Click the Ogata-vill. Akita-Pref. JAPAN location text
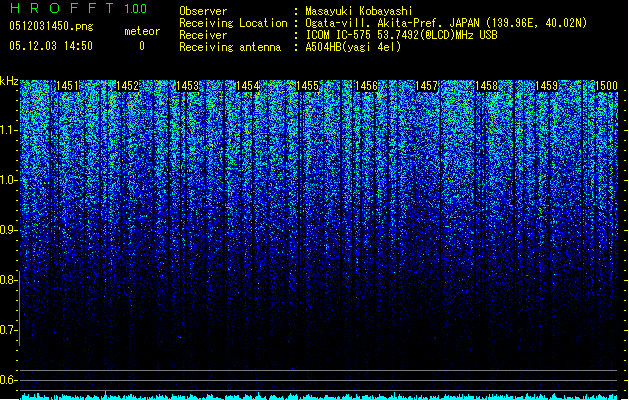This screenshot has width=629, height=400. 446,23
